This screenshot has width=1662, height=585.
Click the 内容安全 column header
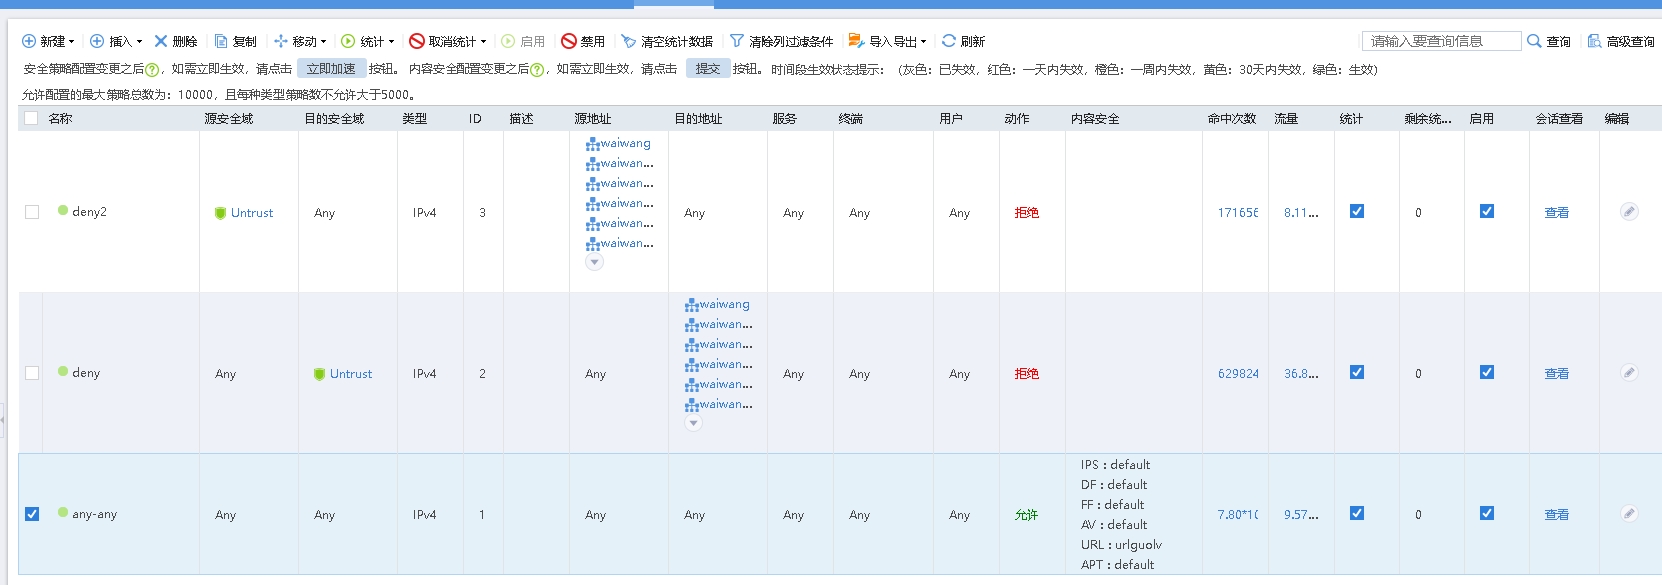1095,118
